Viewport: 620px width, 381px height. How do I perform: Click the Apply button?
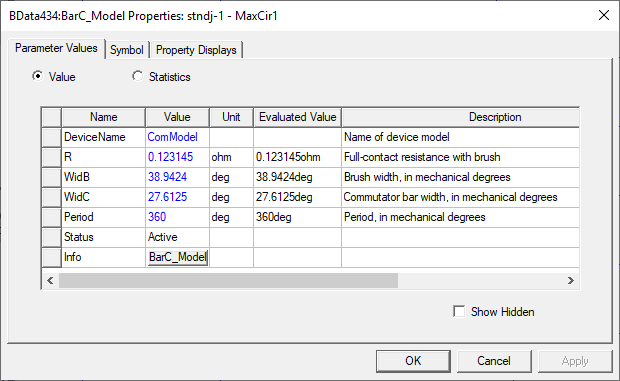(x=575, y=361)
